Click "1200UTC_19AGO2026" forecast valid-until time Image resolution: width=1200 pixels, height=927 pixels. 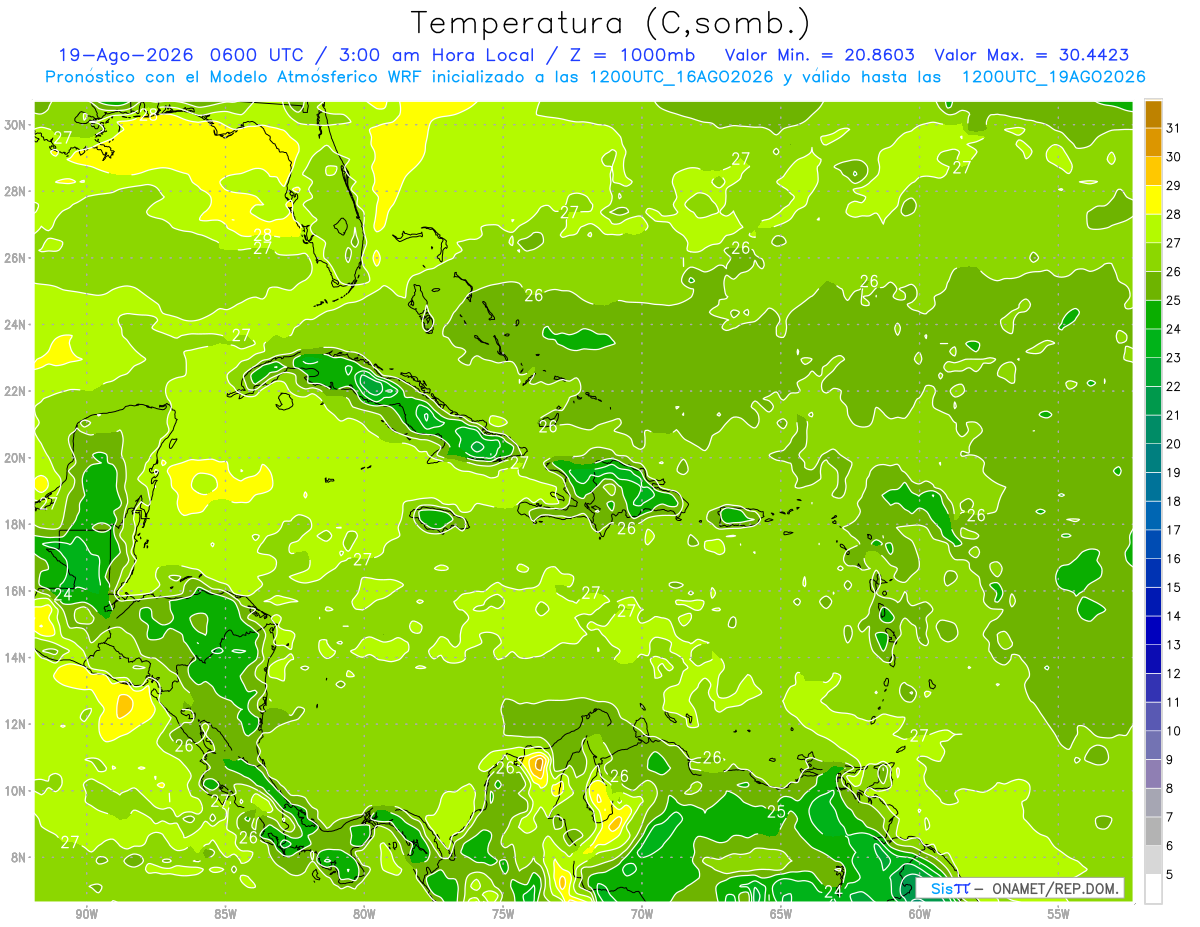coord(1053,77)
